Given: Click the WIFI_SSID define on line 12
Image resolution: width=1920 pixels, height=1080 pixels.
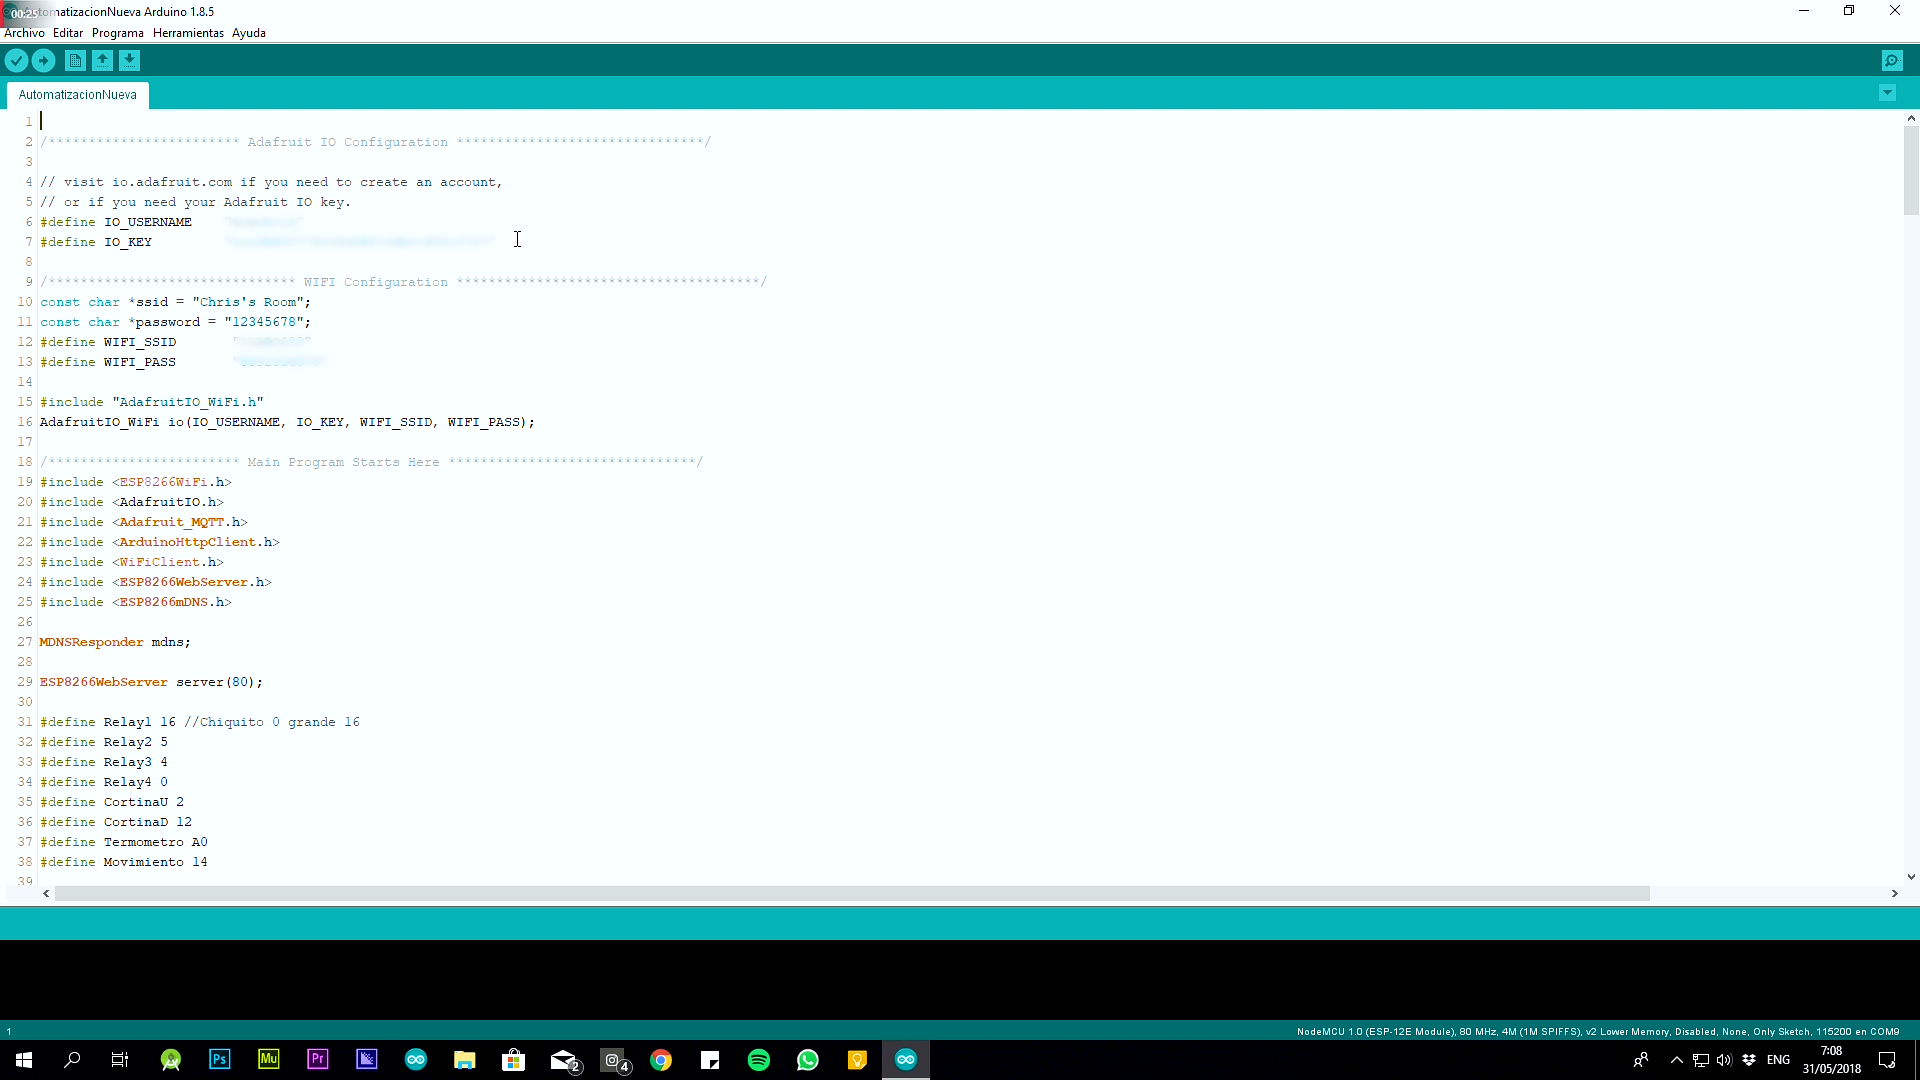Looking at the screenshot, I should click(x=108, y=342).
